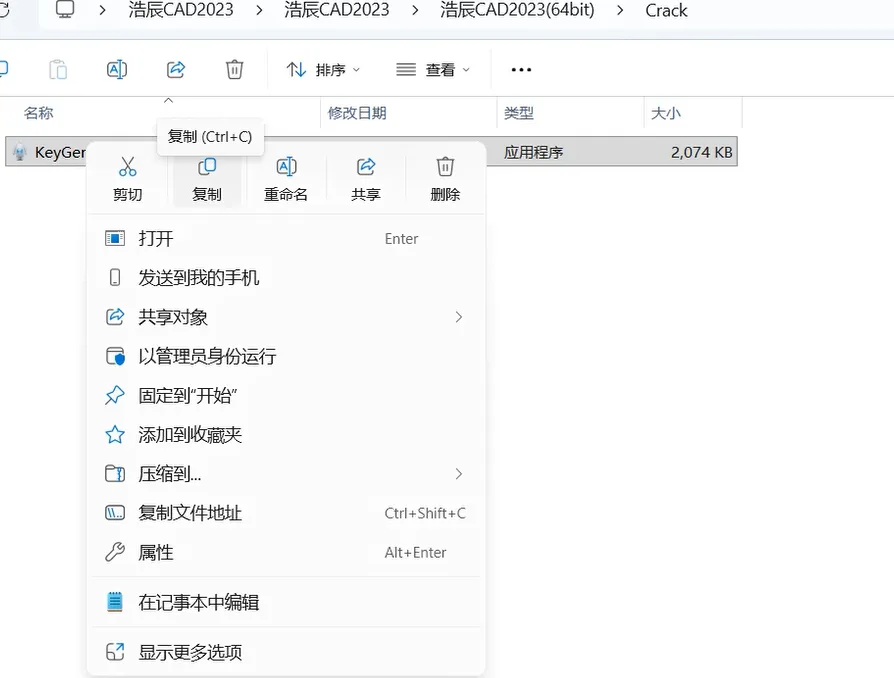Click the 2,074 KB size cell

pos(701,152)
